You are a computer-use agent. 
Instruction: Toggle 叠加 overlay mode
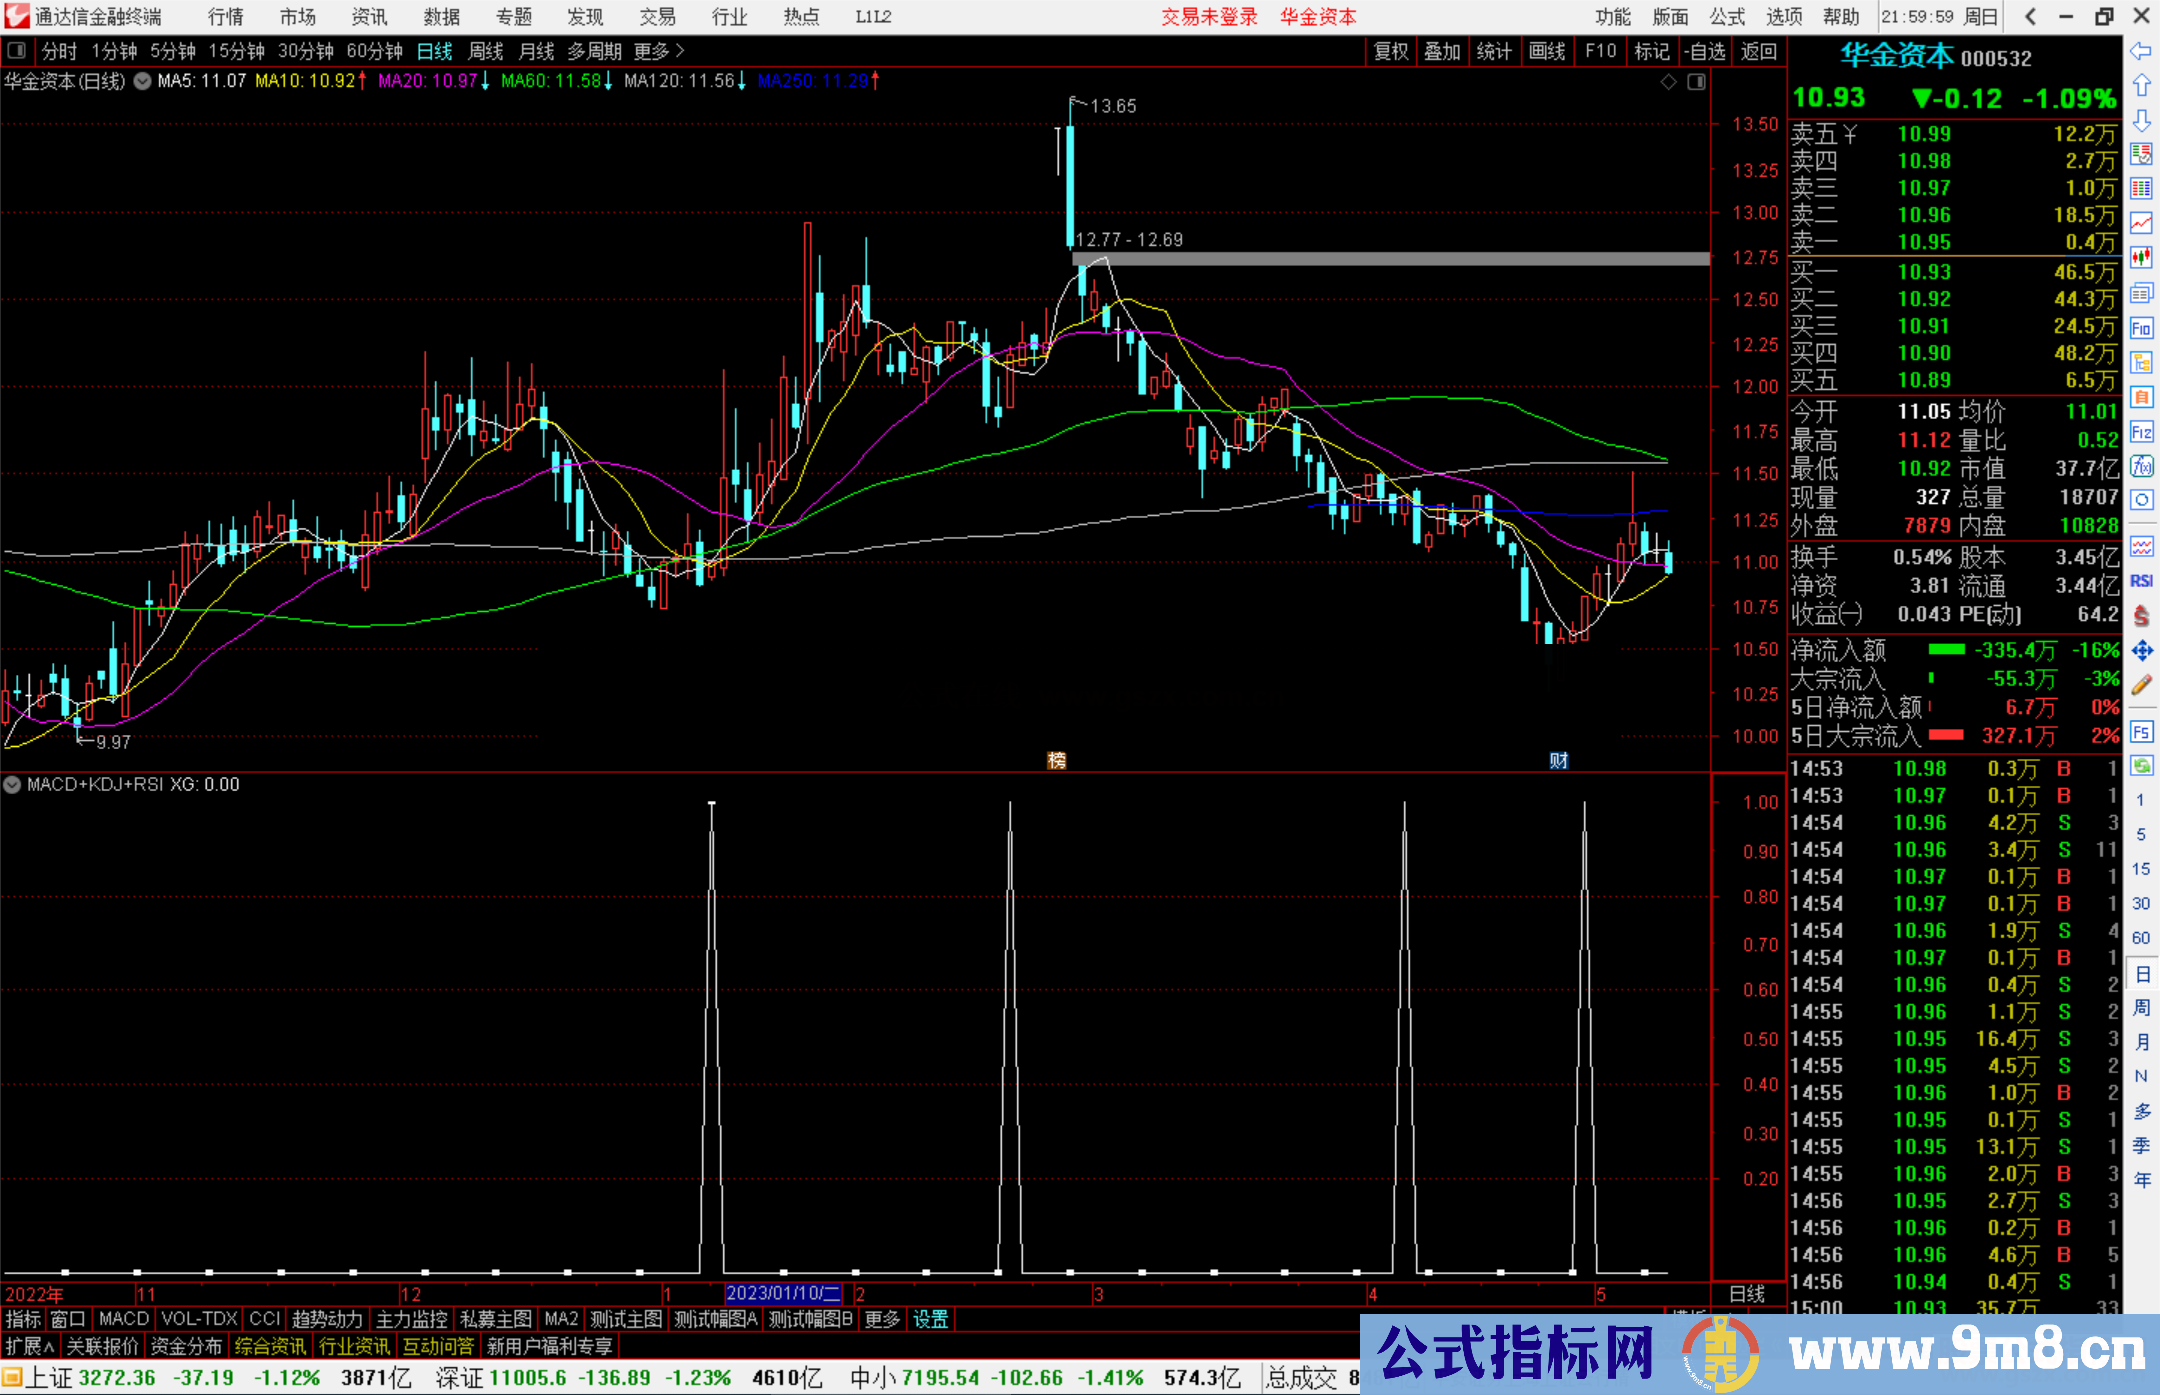(1442, 51)
